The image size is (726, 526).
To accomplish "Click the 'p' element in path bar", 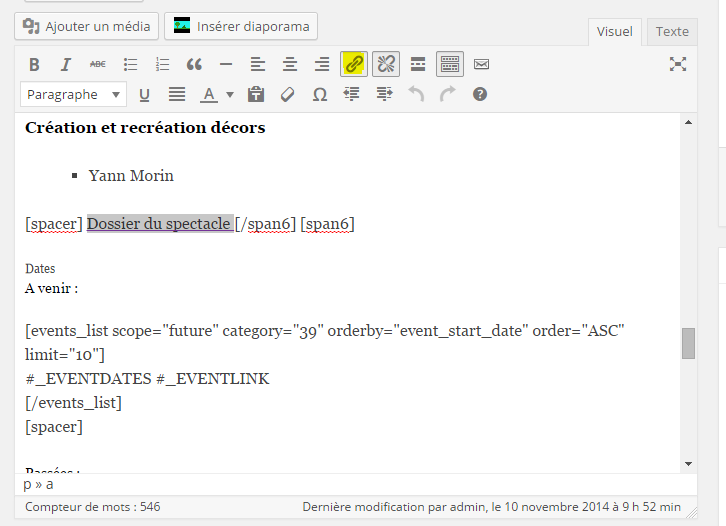I will 27,485.
